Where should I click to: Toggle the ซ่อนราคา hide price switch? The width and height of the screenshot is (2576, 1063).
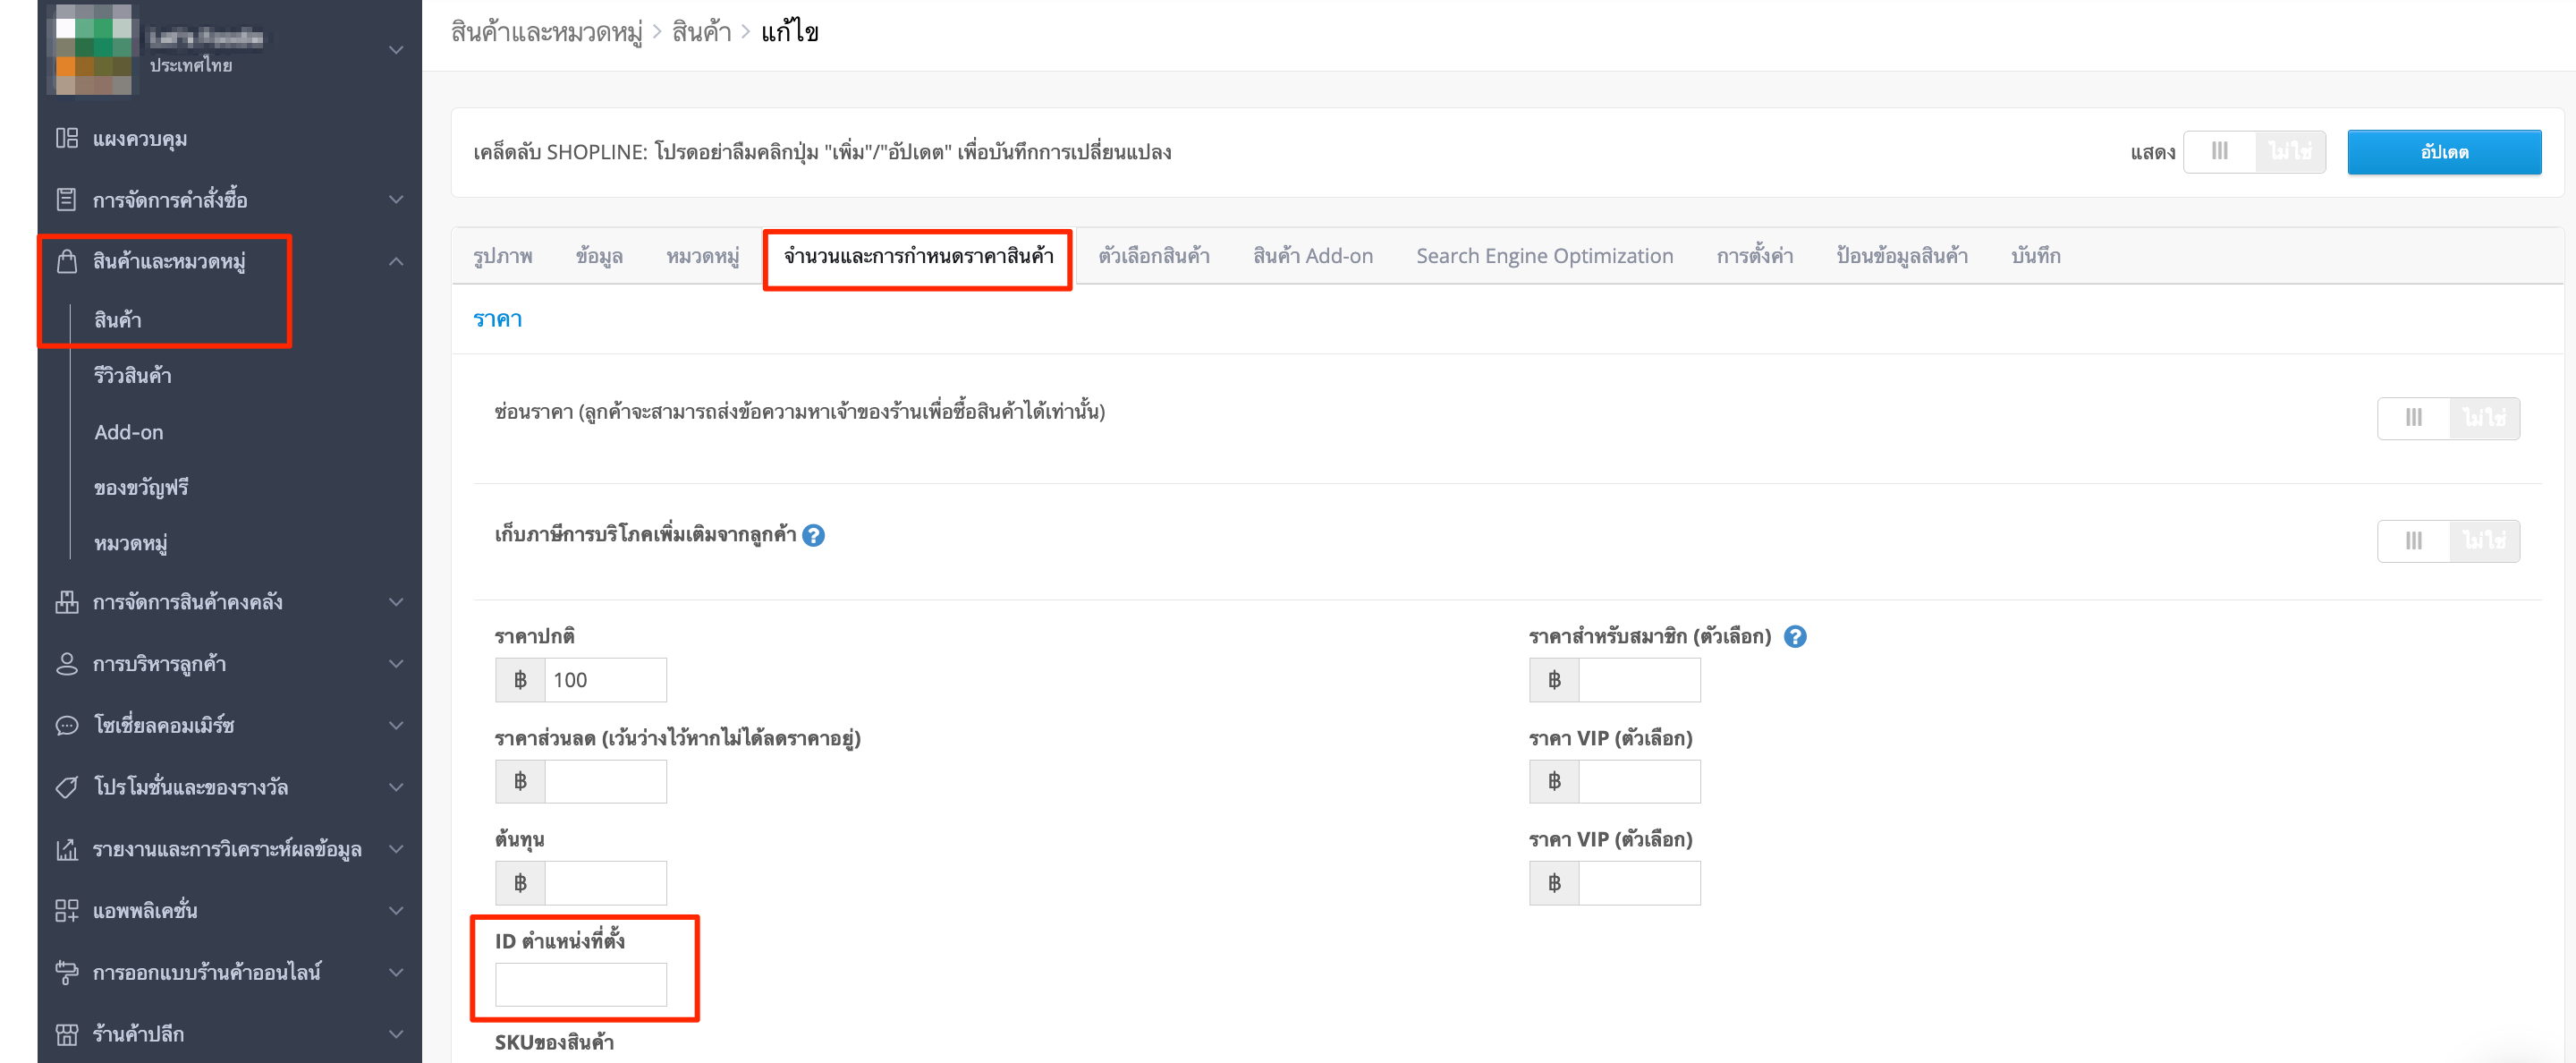[x=2448, y=418]
